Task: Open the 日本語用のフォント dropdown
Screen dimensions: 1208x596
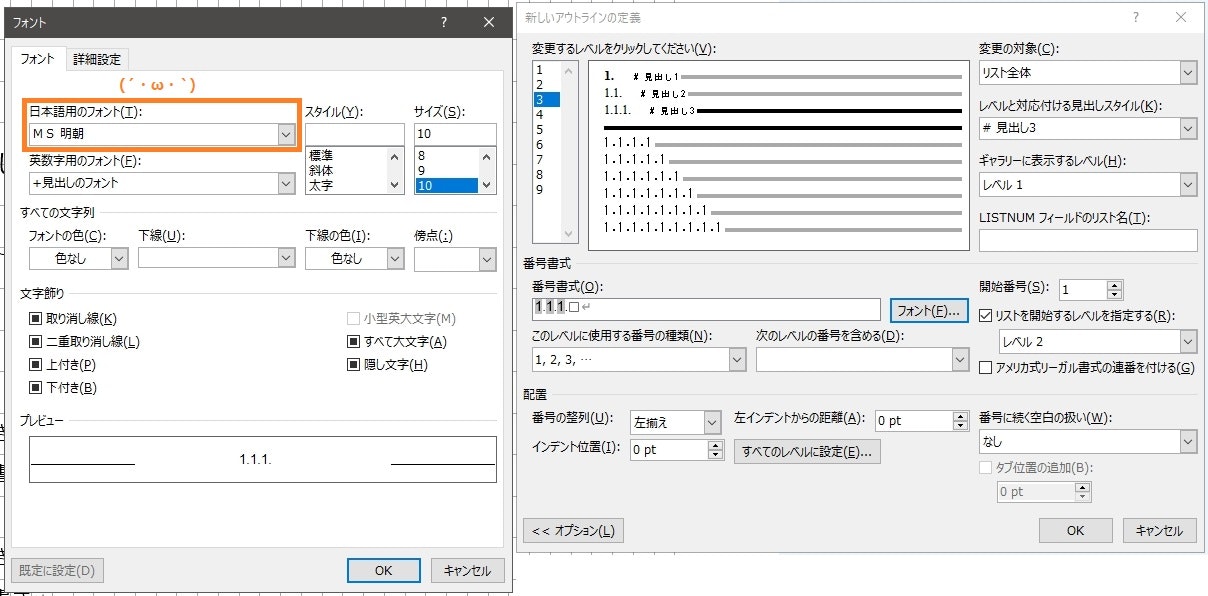Action: pyautogui.click(x=286, y=134)
